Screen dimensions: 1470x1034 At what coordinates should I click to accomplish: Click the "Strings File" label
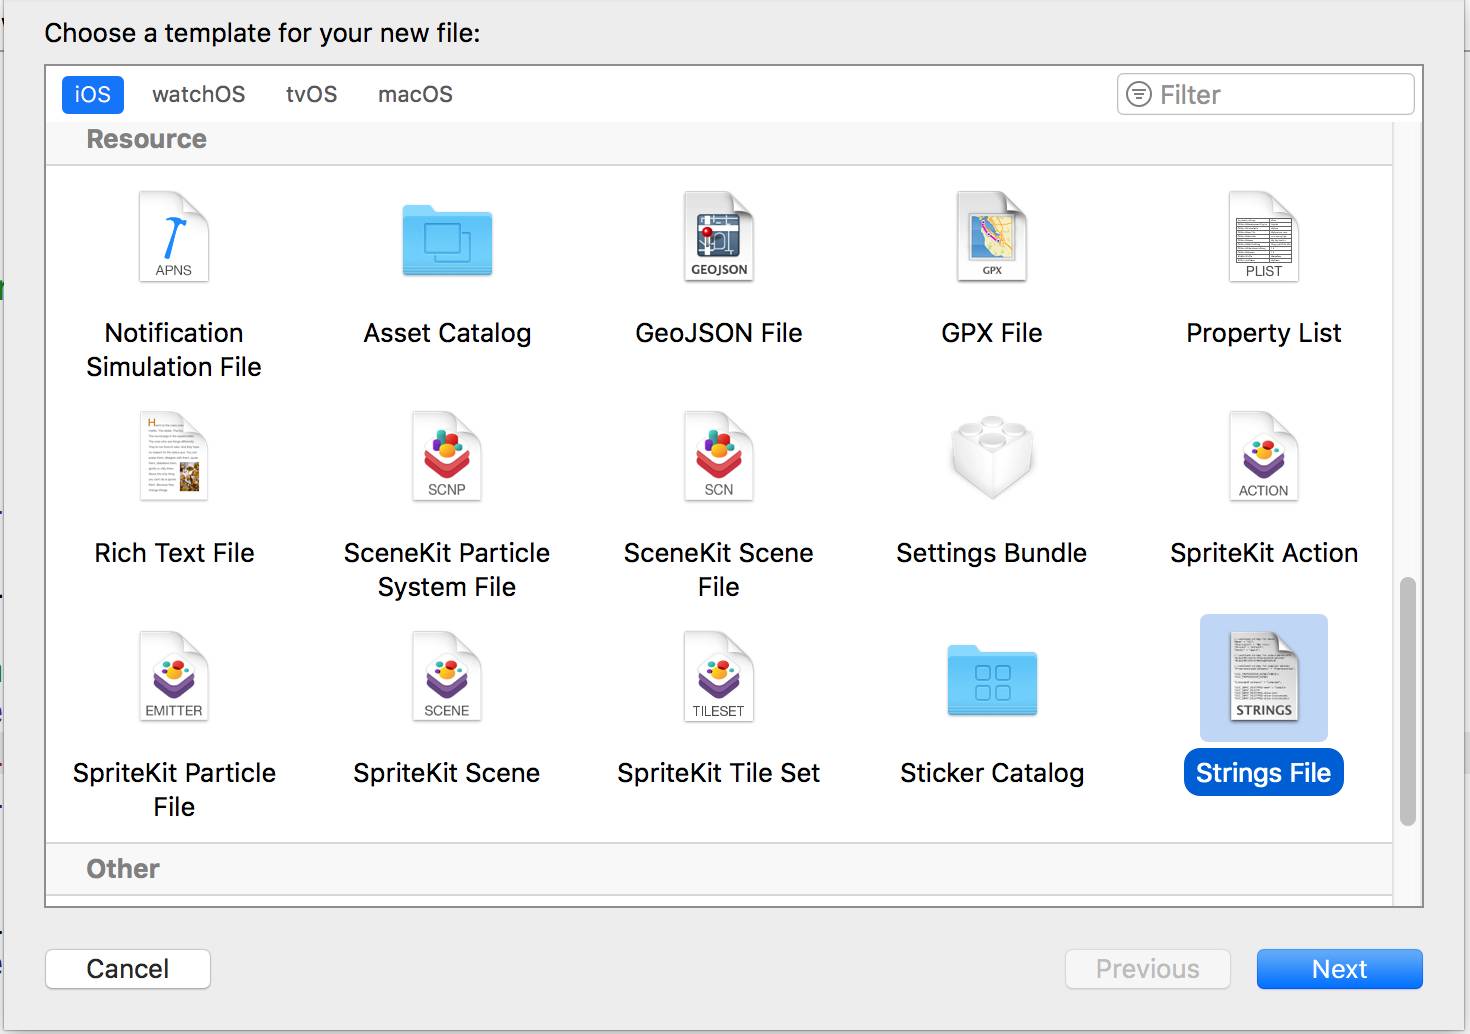coord(1264,773)
